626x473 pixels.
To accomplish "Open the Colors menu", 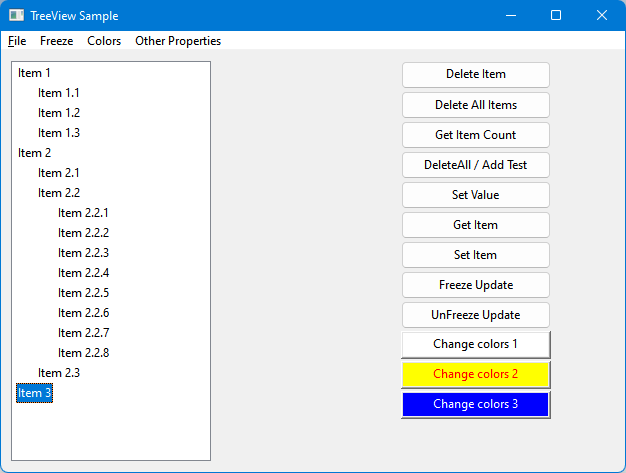I will [104, 41].
